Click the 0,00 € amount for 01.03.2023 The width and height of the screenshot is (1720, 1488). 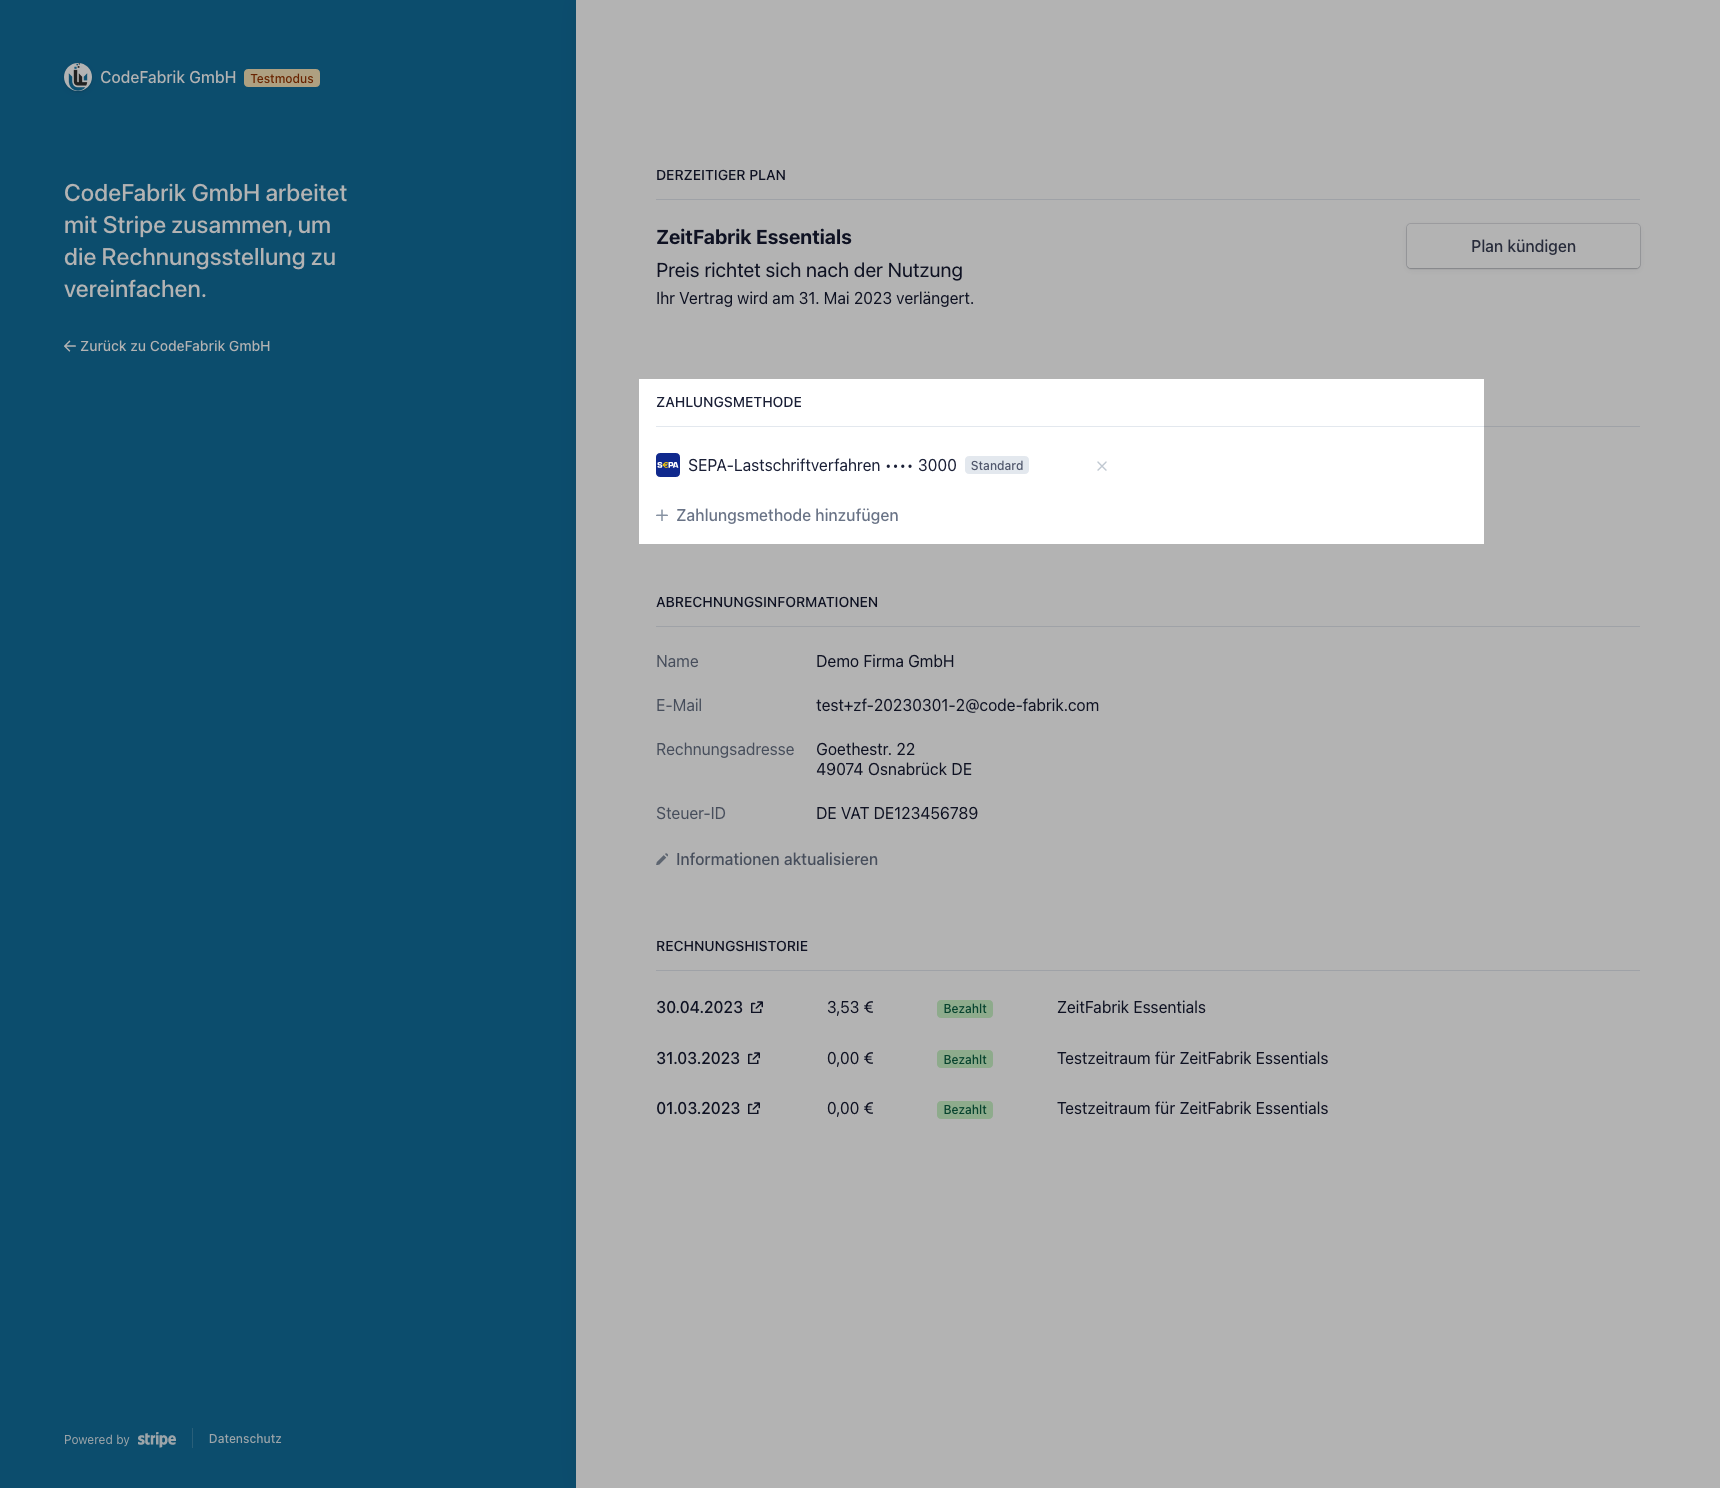point(850,1108)
